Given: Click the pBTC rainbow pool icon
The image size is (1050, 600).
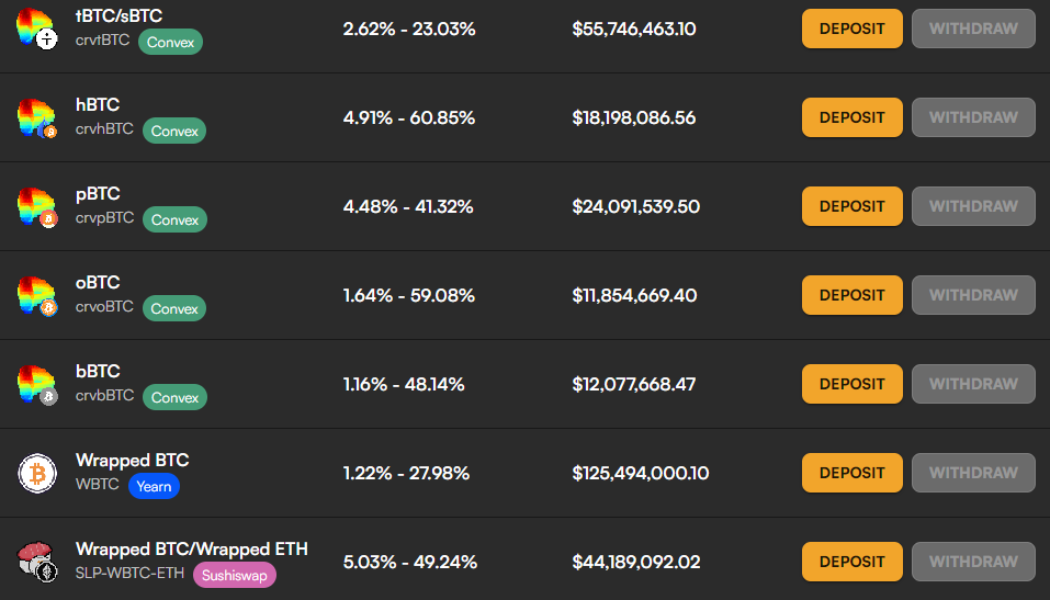Looking at the screenshot, I should (x=35, y=205).
